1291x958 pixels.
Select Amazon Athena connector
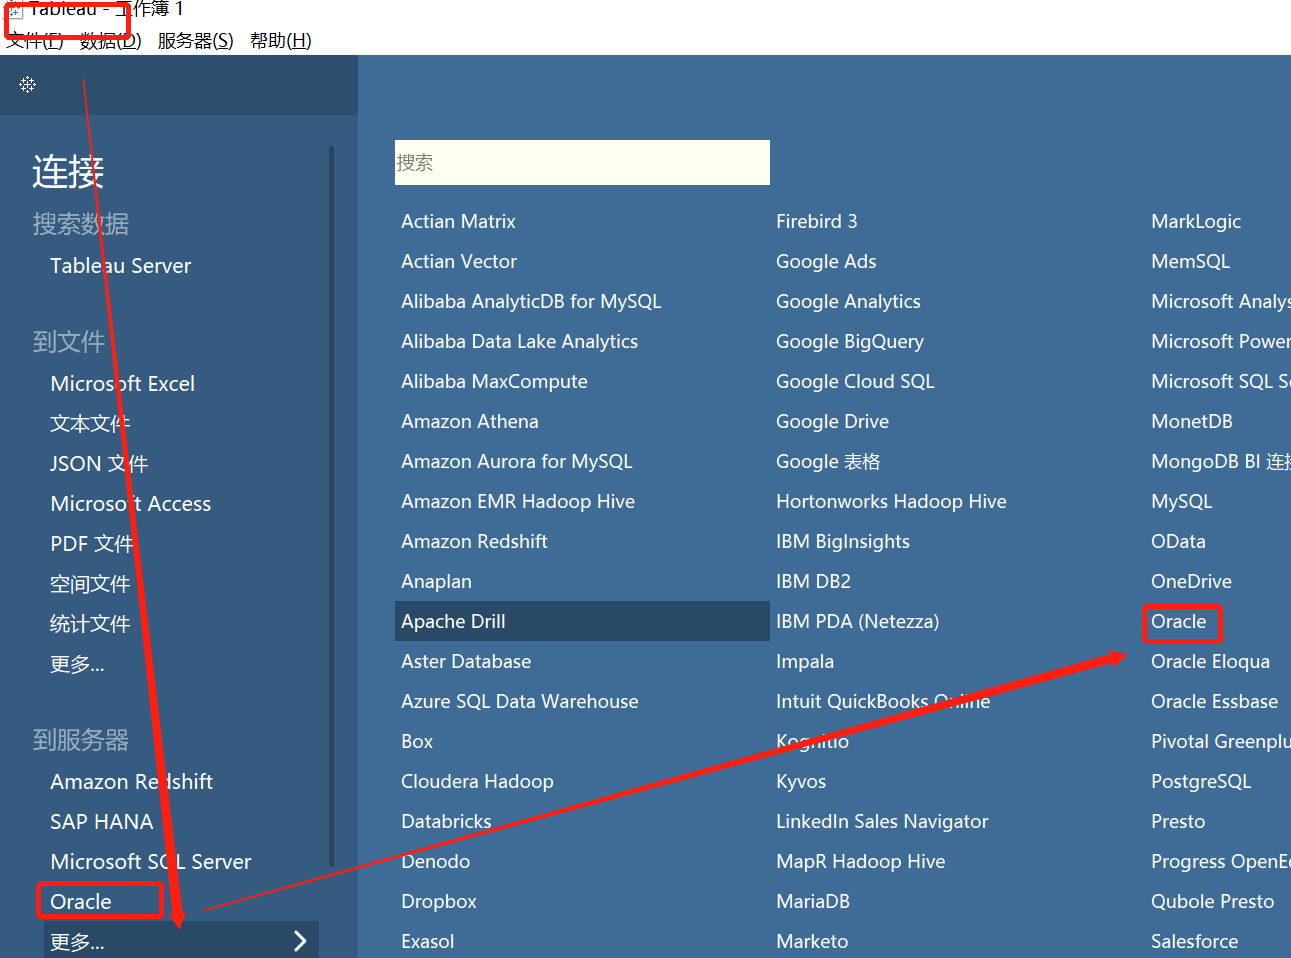470,421
